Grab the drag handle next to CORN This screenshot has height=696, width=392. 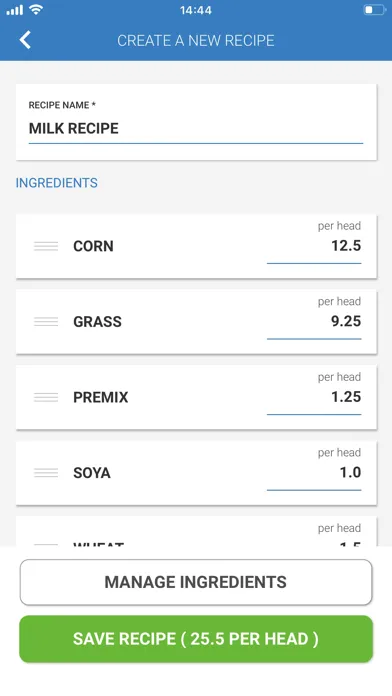(x=46, y=246)
